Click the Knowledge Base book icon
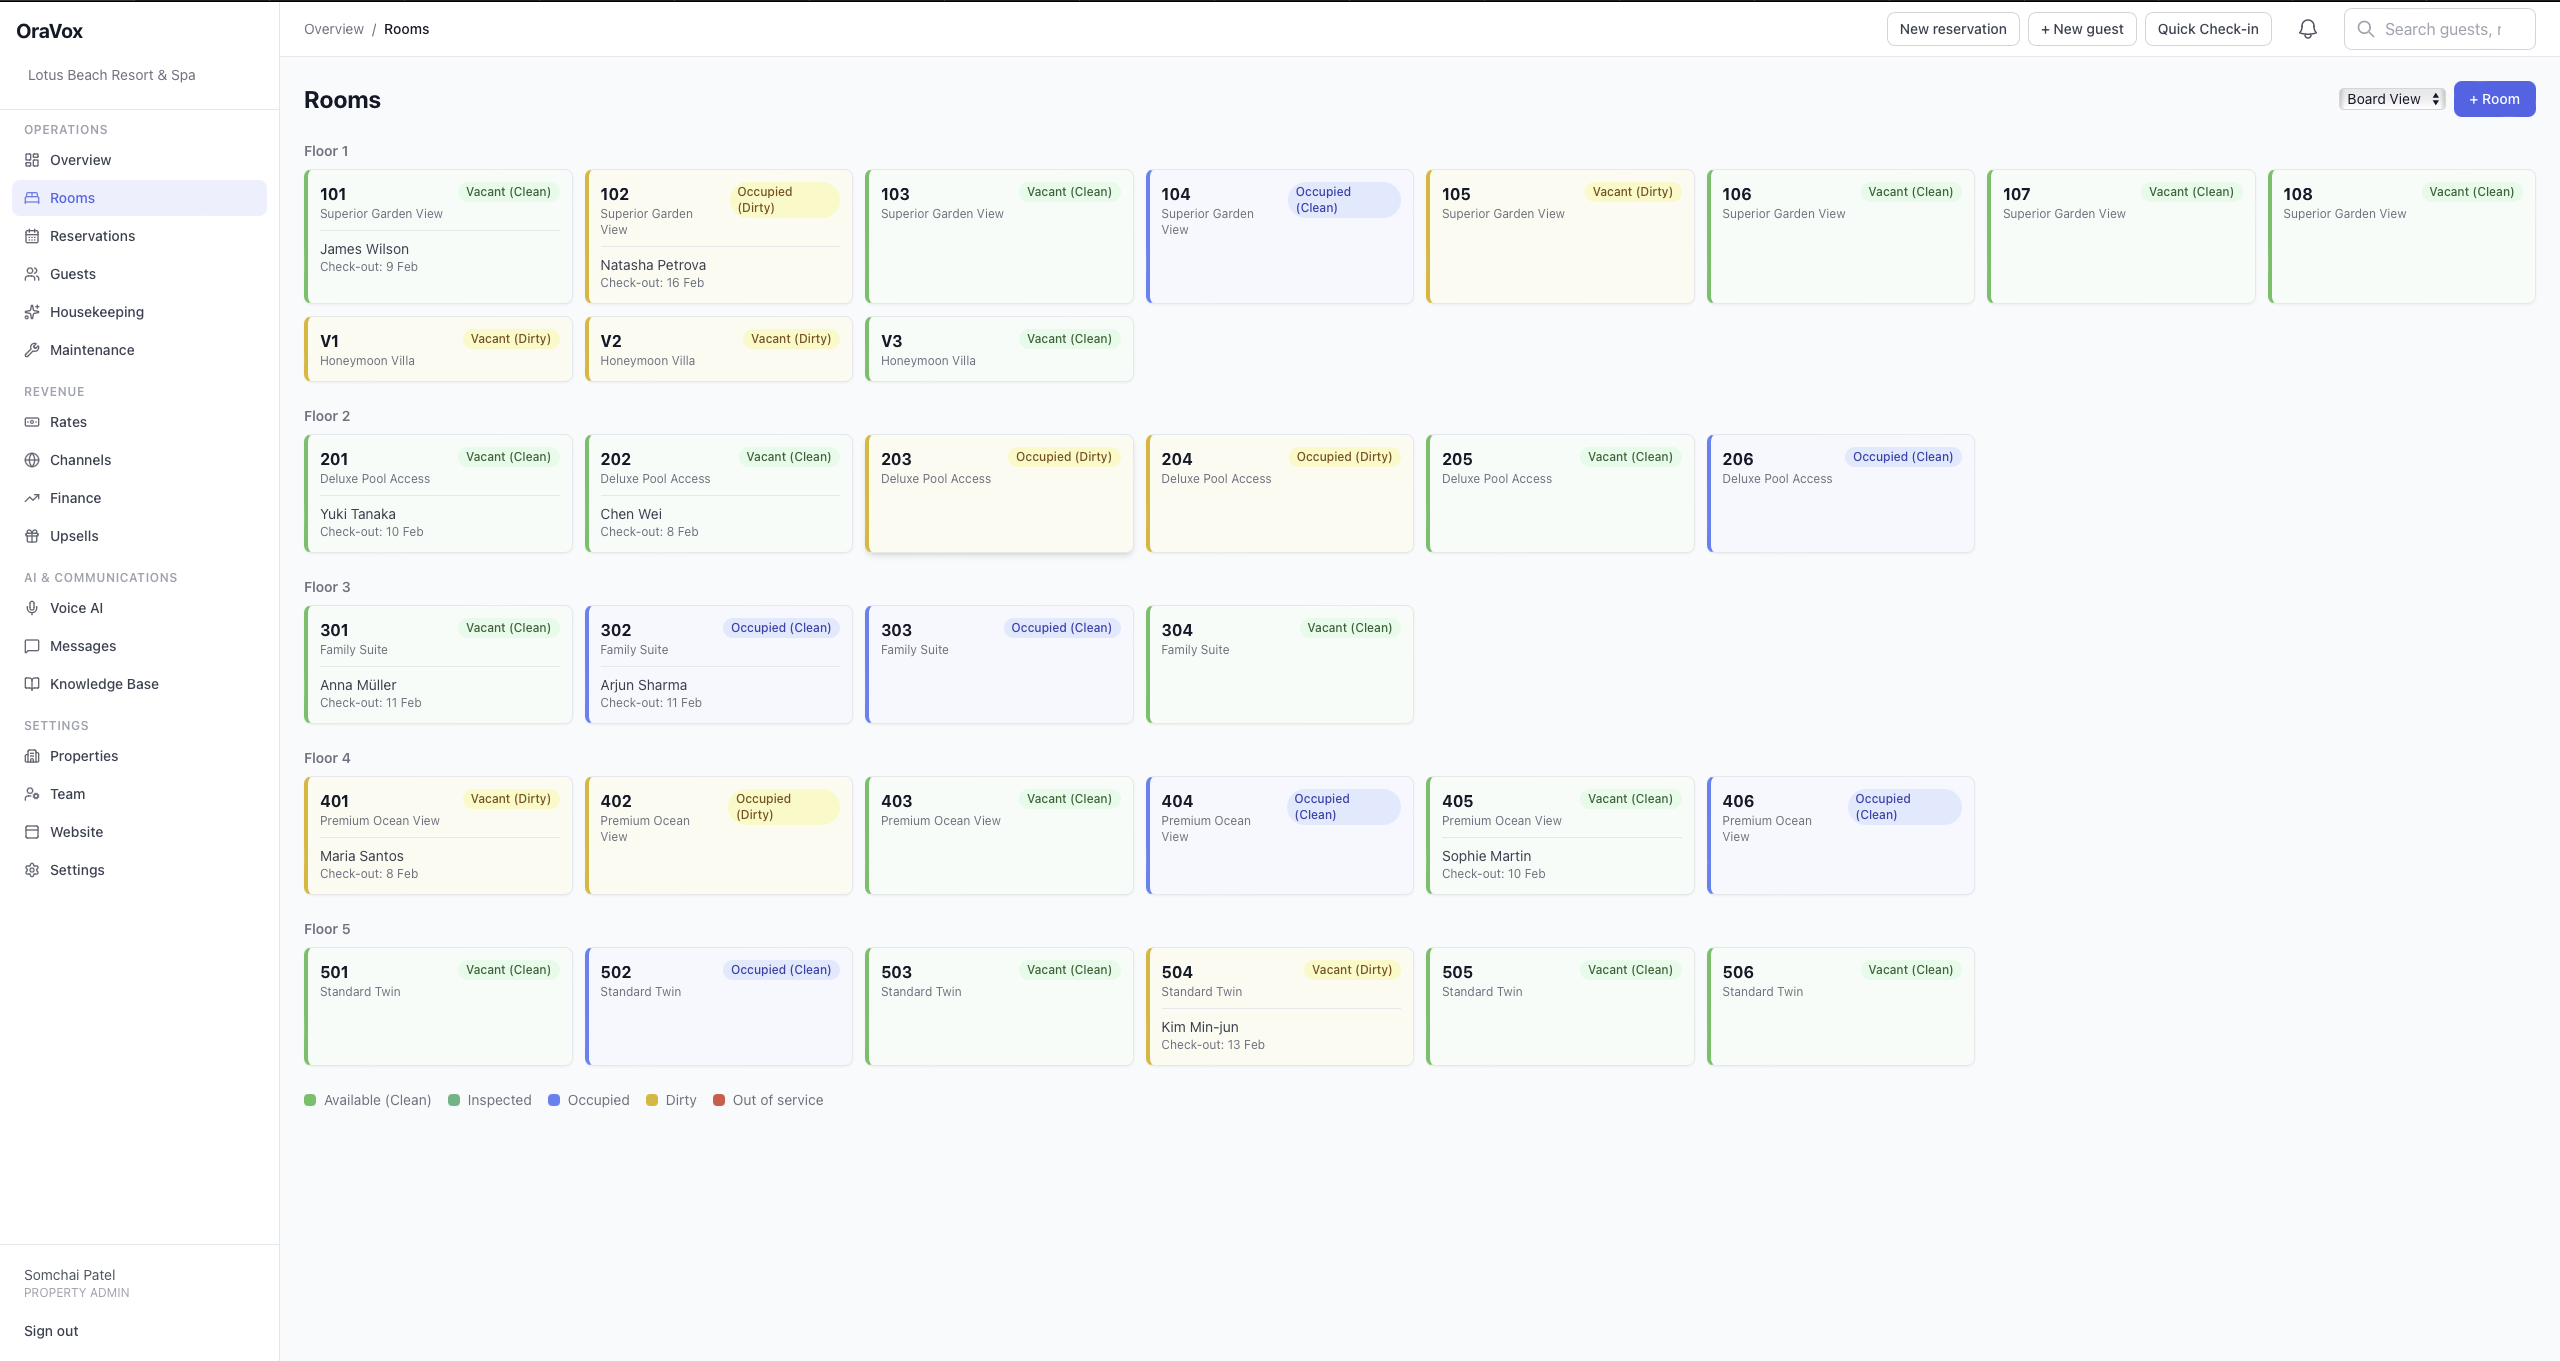Viewport: 2560px width, 1361px height. point(31,683)
